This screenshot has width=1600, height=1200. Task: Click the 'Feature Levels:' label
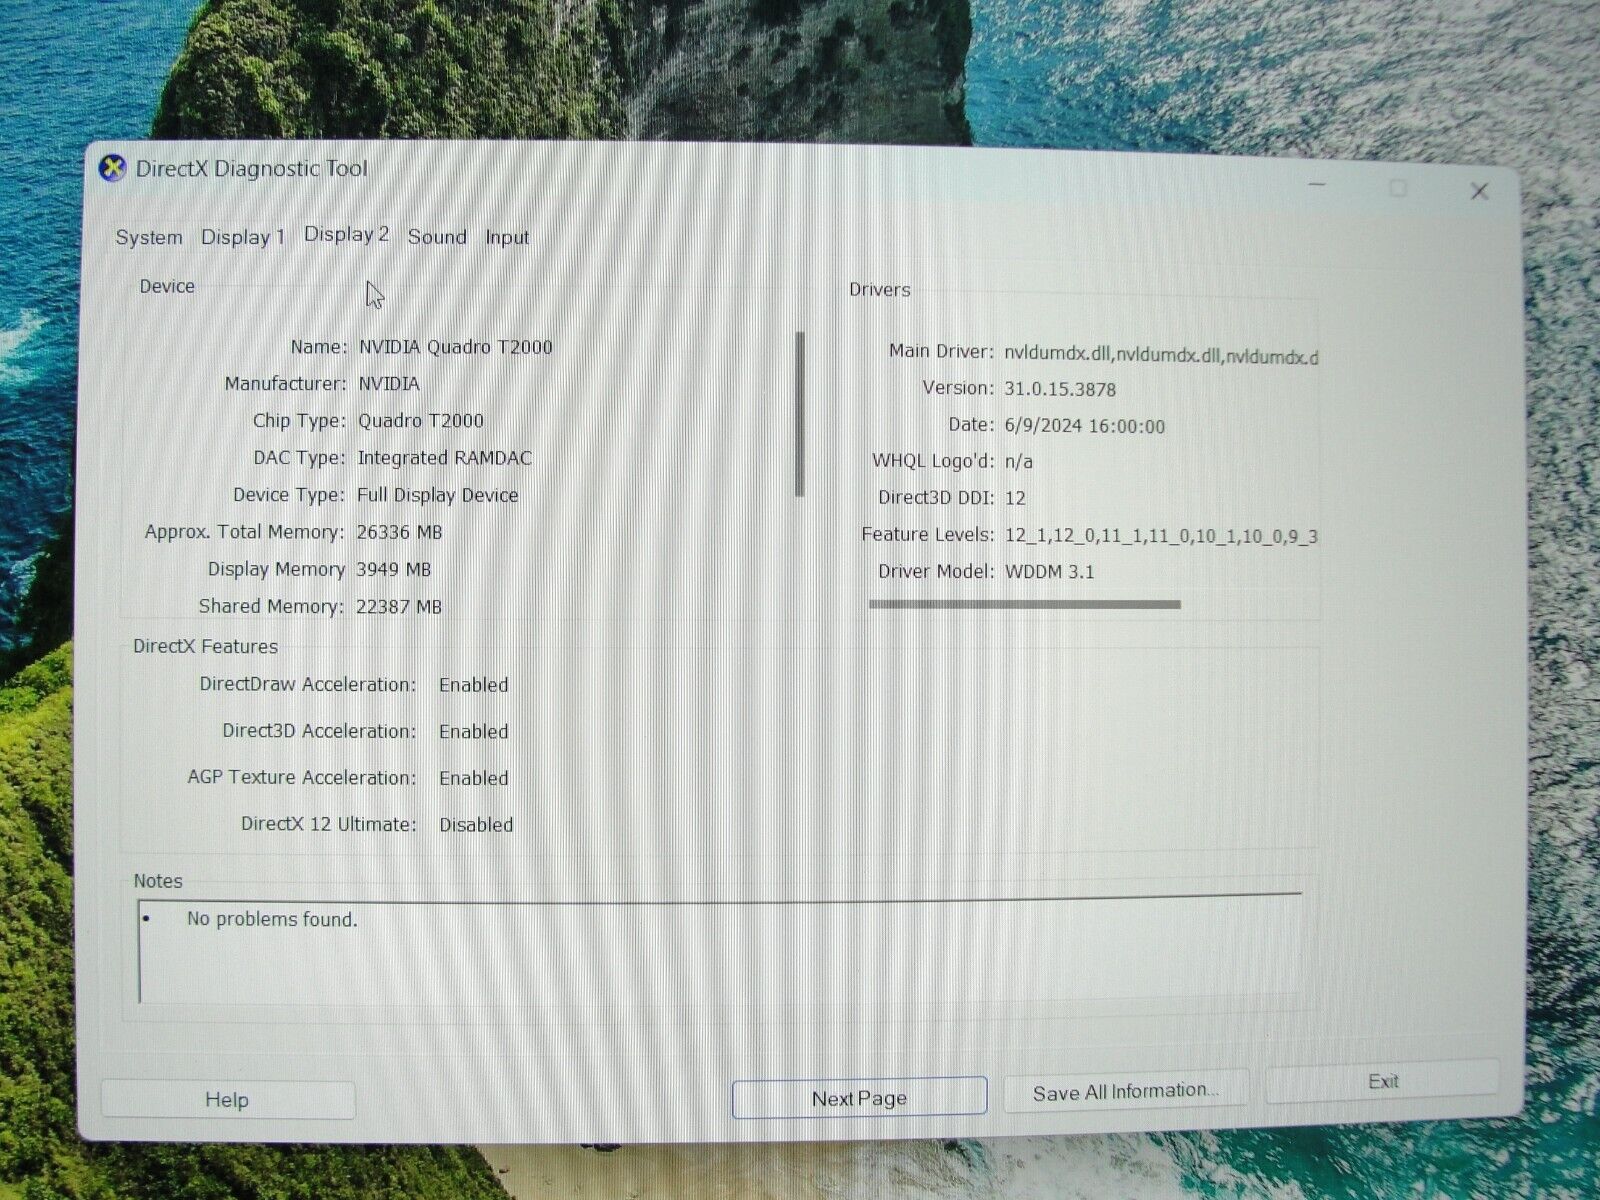(x=928, y=535)
